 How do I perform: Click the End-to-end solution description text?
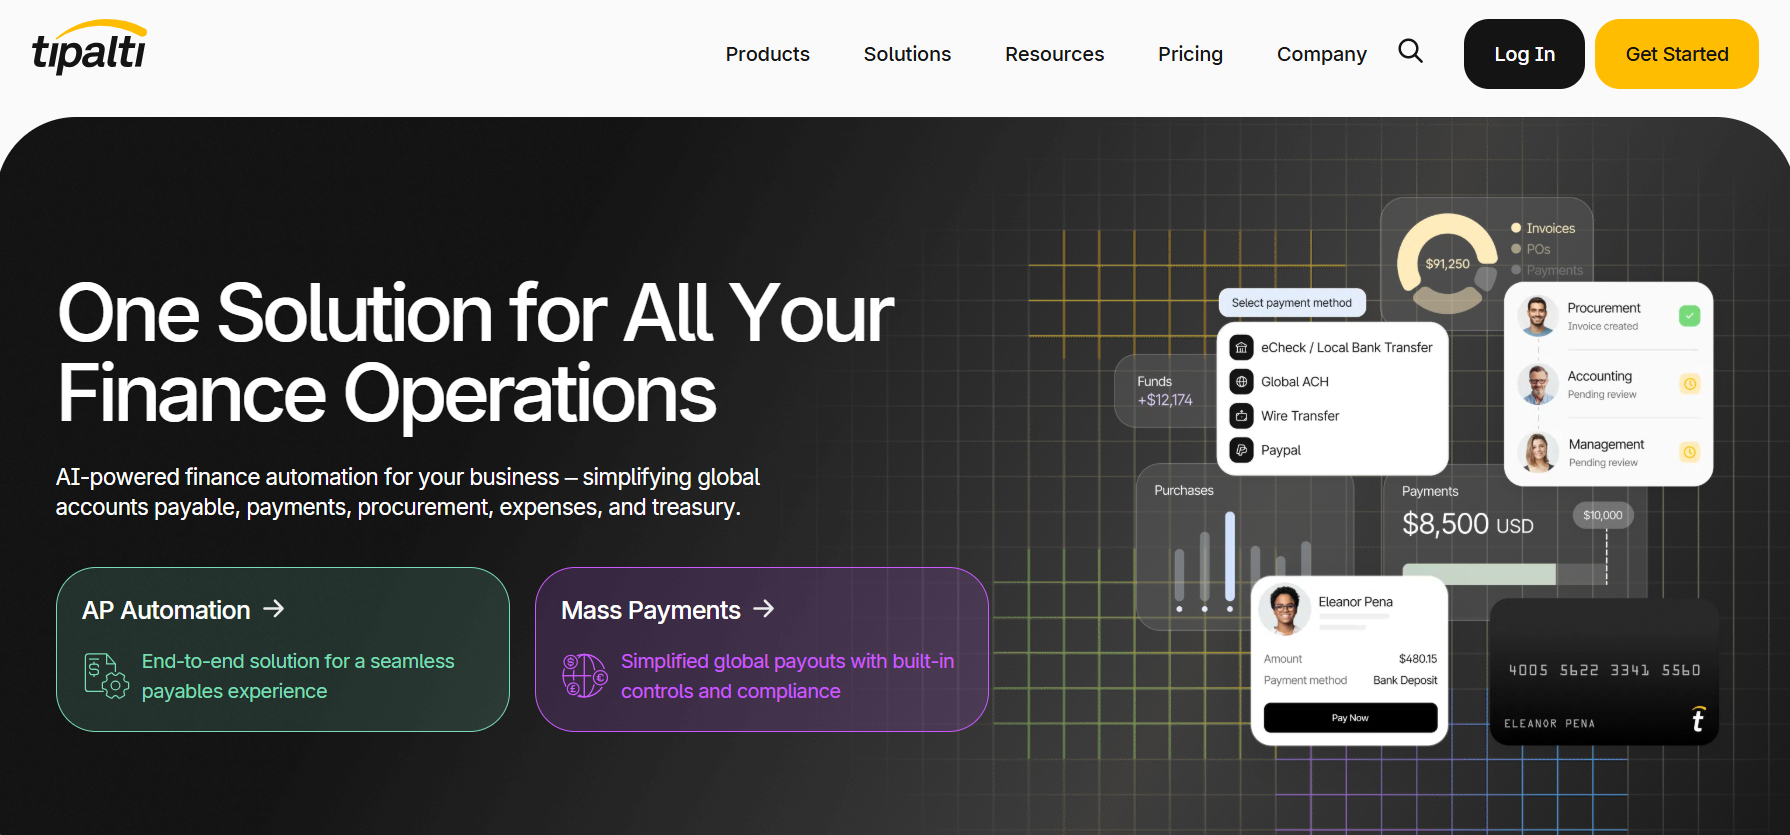coord(298,676)
